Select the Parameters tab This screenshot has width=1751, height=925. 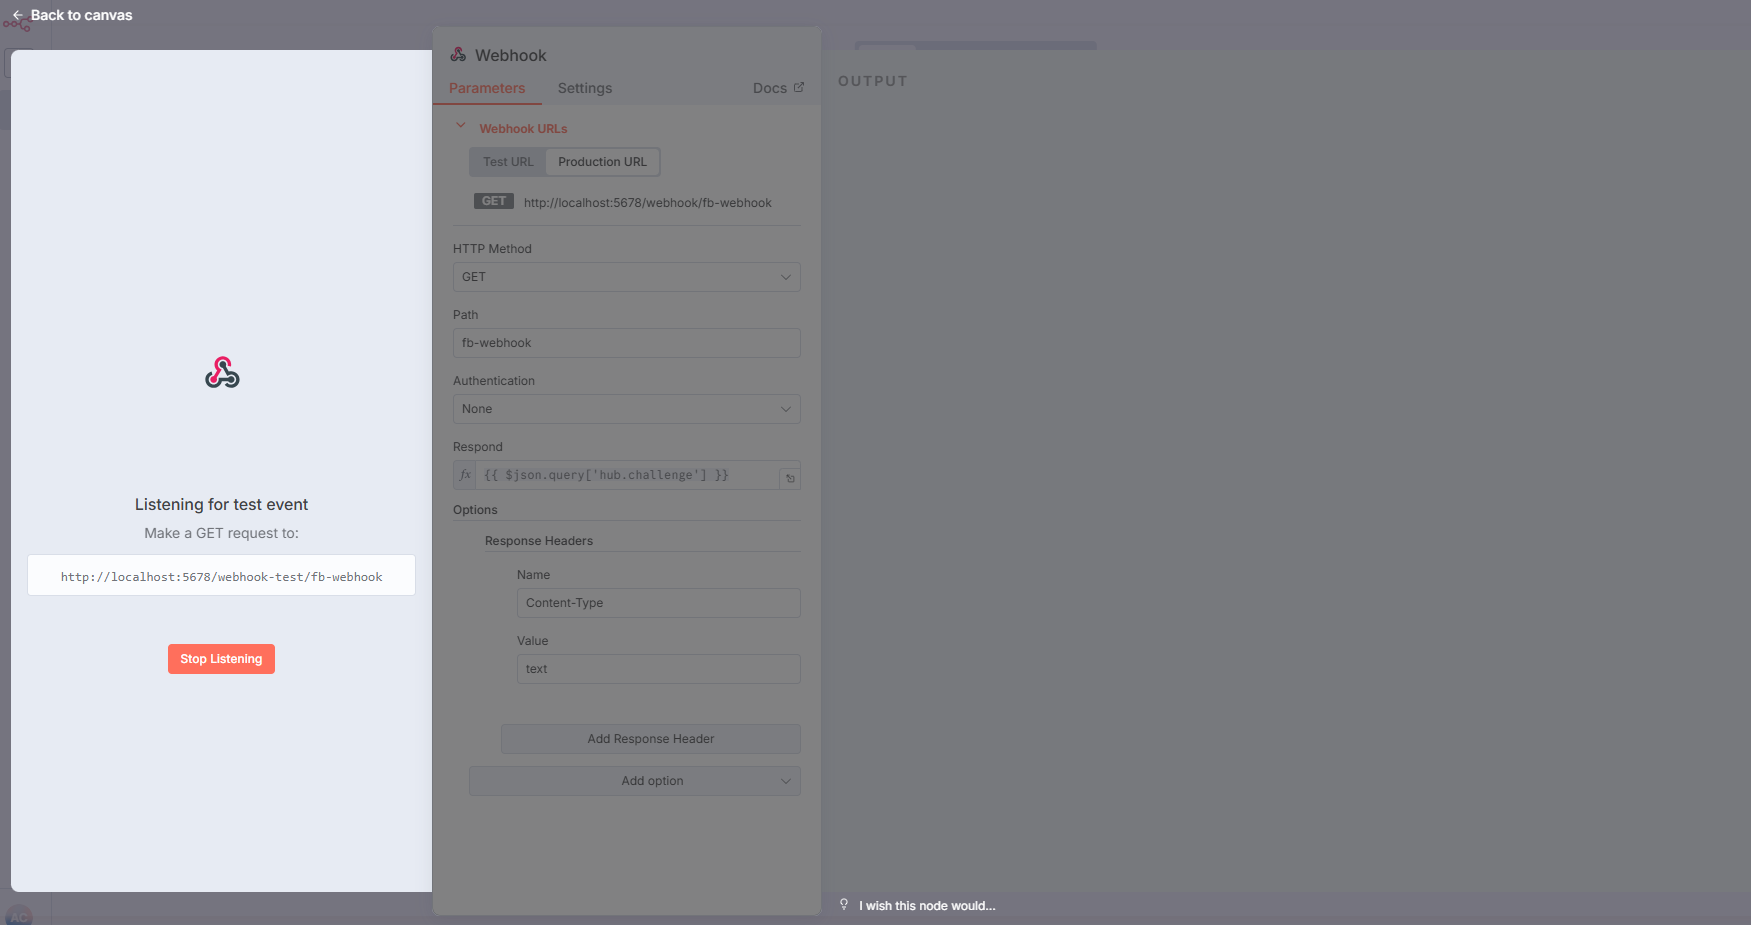(x=487, y=88)
